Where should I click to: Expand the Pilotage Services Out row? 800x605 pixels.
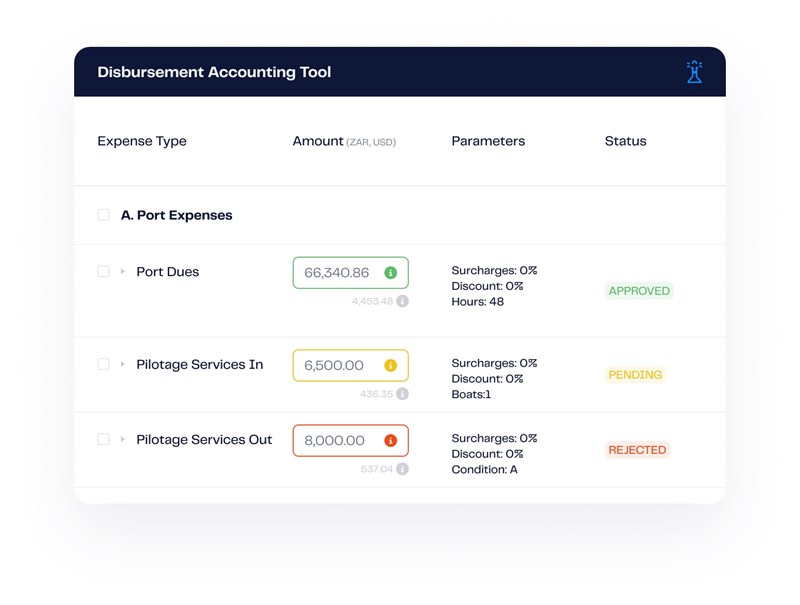pos(123,440)
